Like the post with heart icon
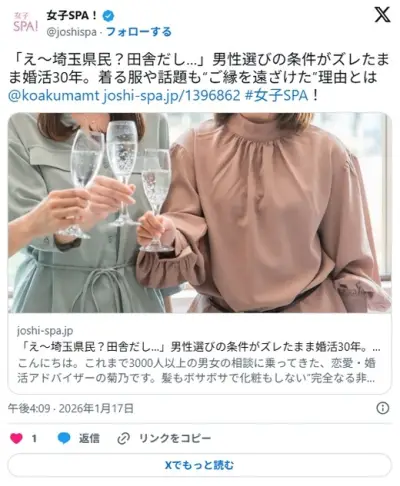Viewport: 400px width, 486px height. click(16, 438)
